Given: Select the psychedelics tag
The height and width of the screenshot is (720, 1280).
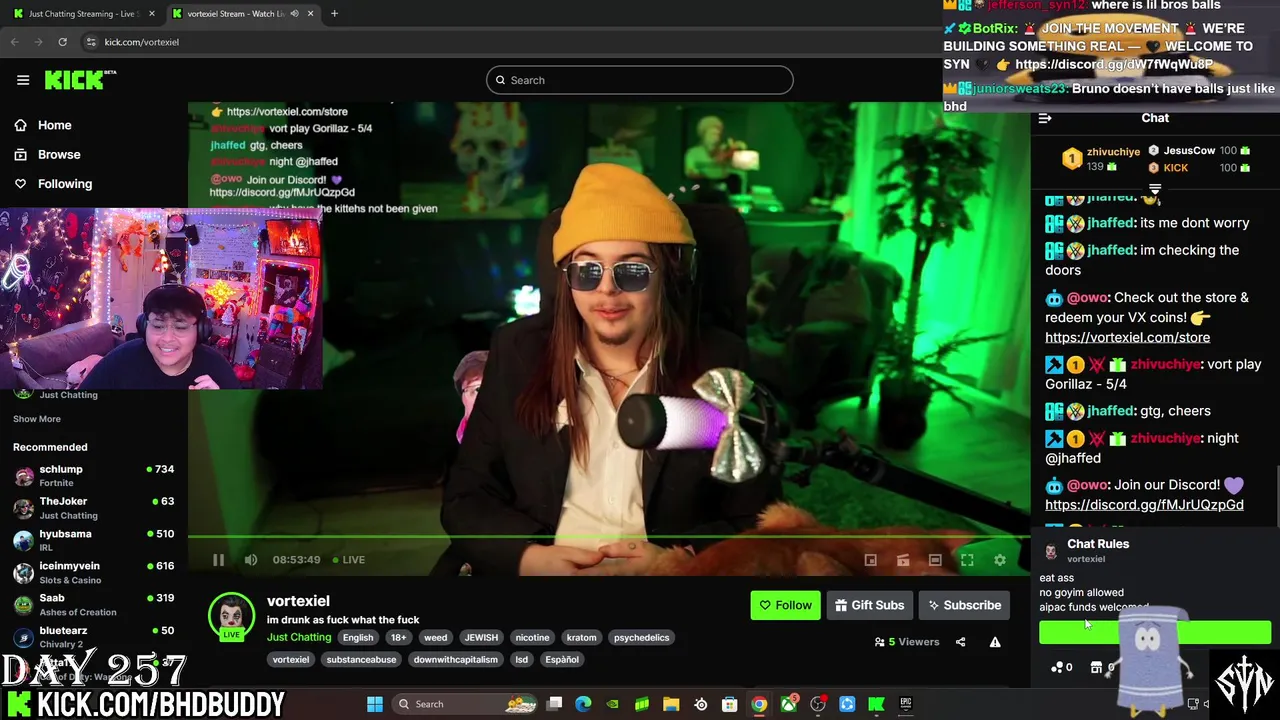Looking at the screenshot, I should click(x=641, y=637).
